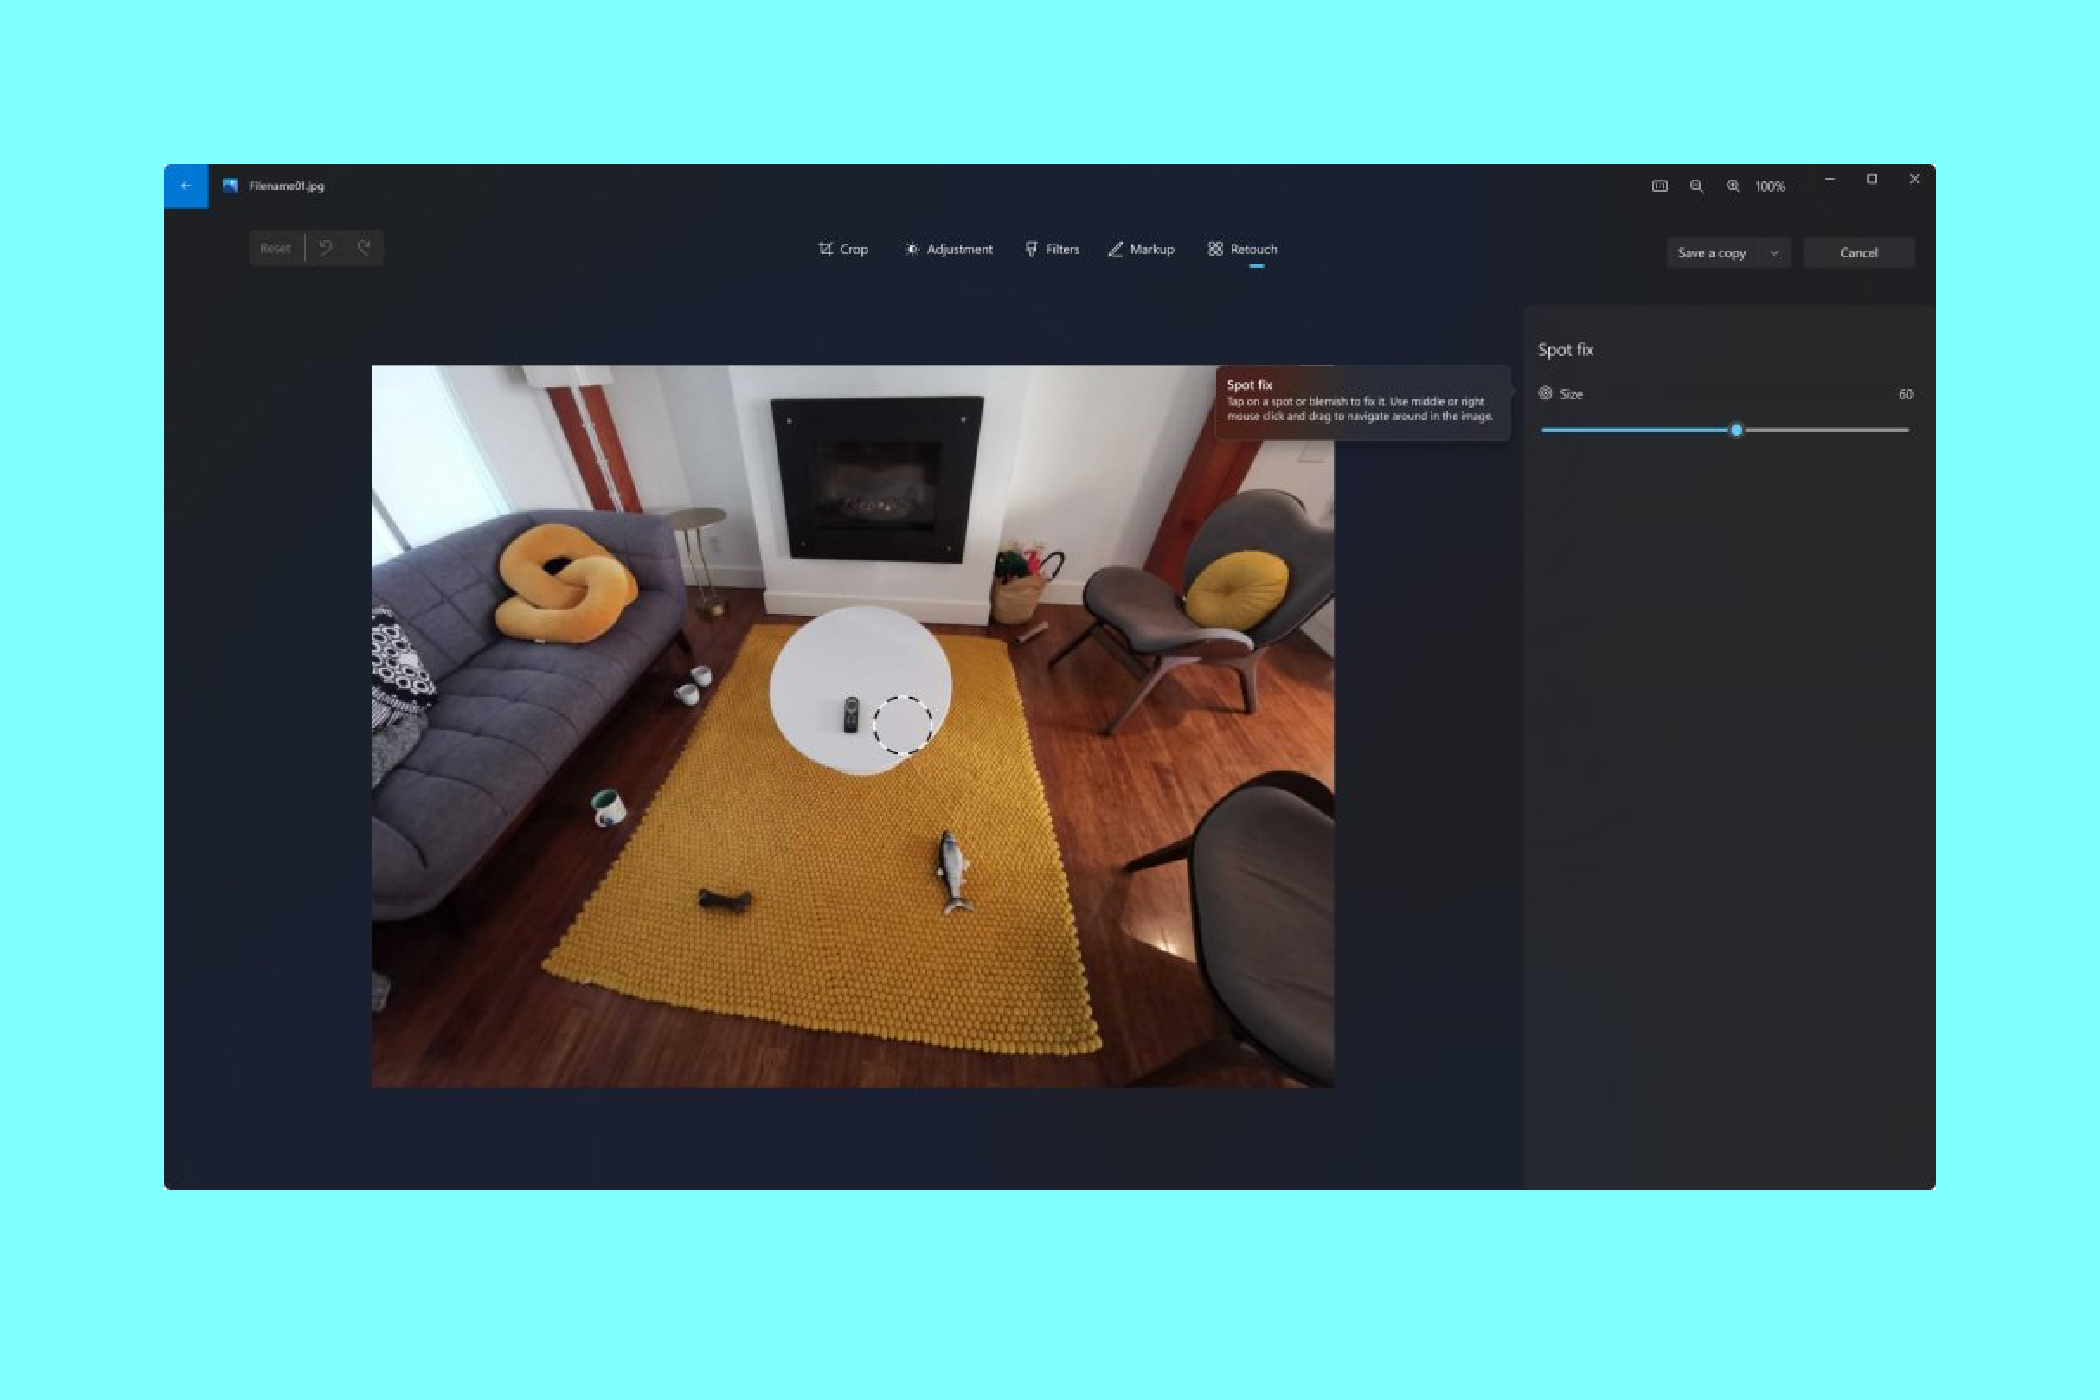
Task: Switch to the Crop tab
Action: (843, 249)
